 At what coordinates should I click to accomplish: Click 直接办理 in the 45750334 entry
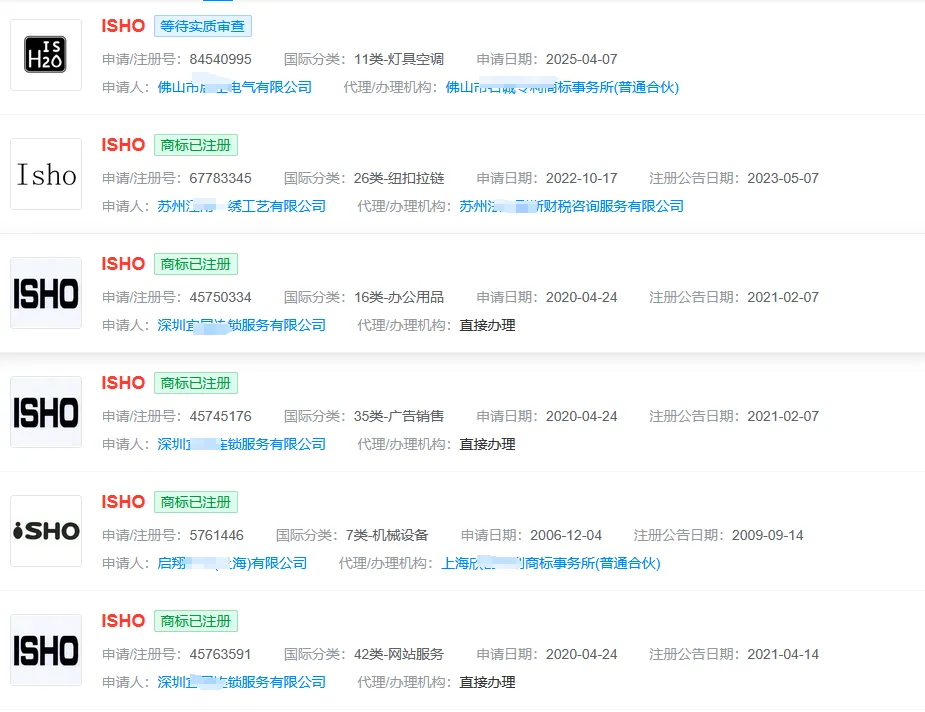tap(488, 326)
